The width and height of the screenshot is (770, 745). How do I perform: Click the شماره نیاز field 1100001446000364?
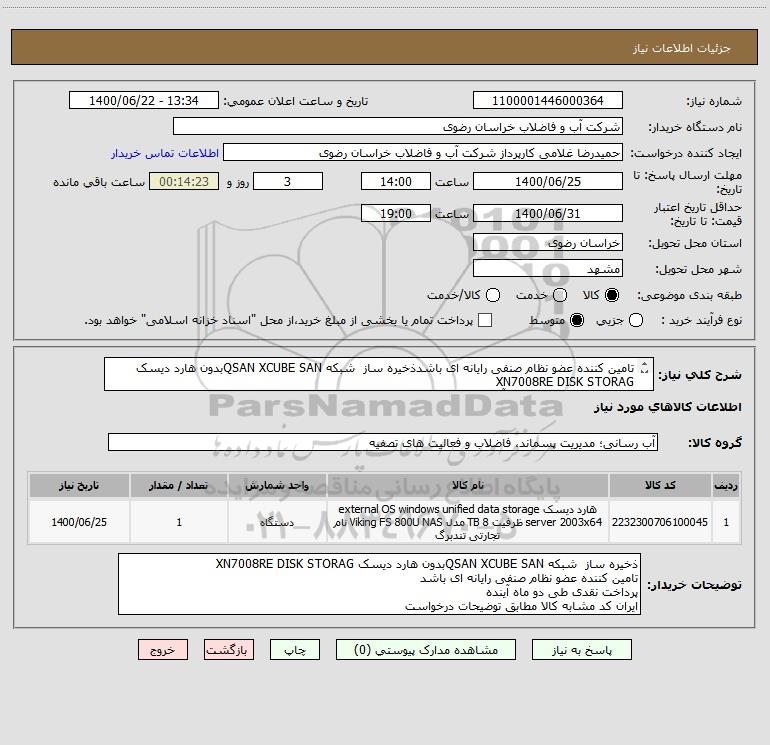(548, 100)
